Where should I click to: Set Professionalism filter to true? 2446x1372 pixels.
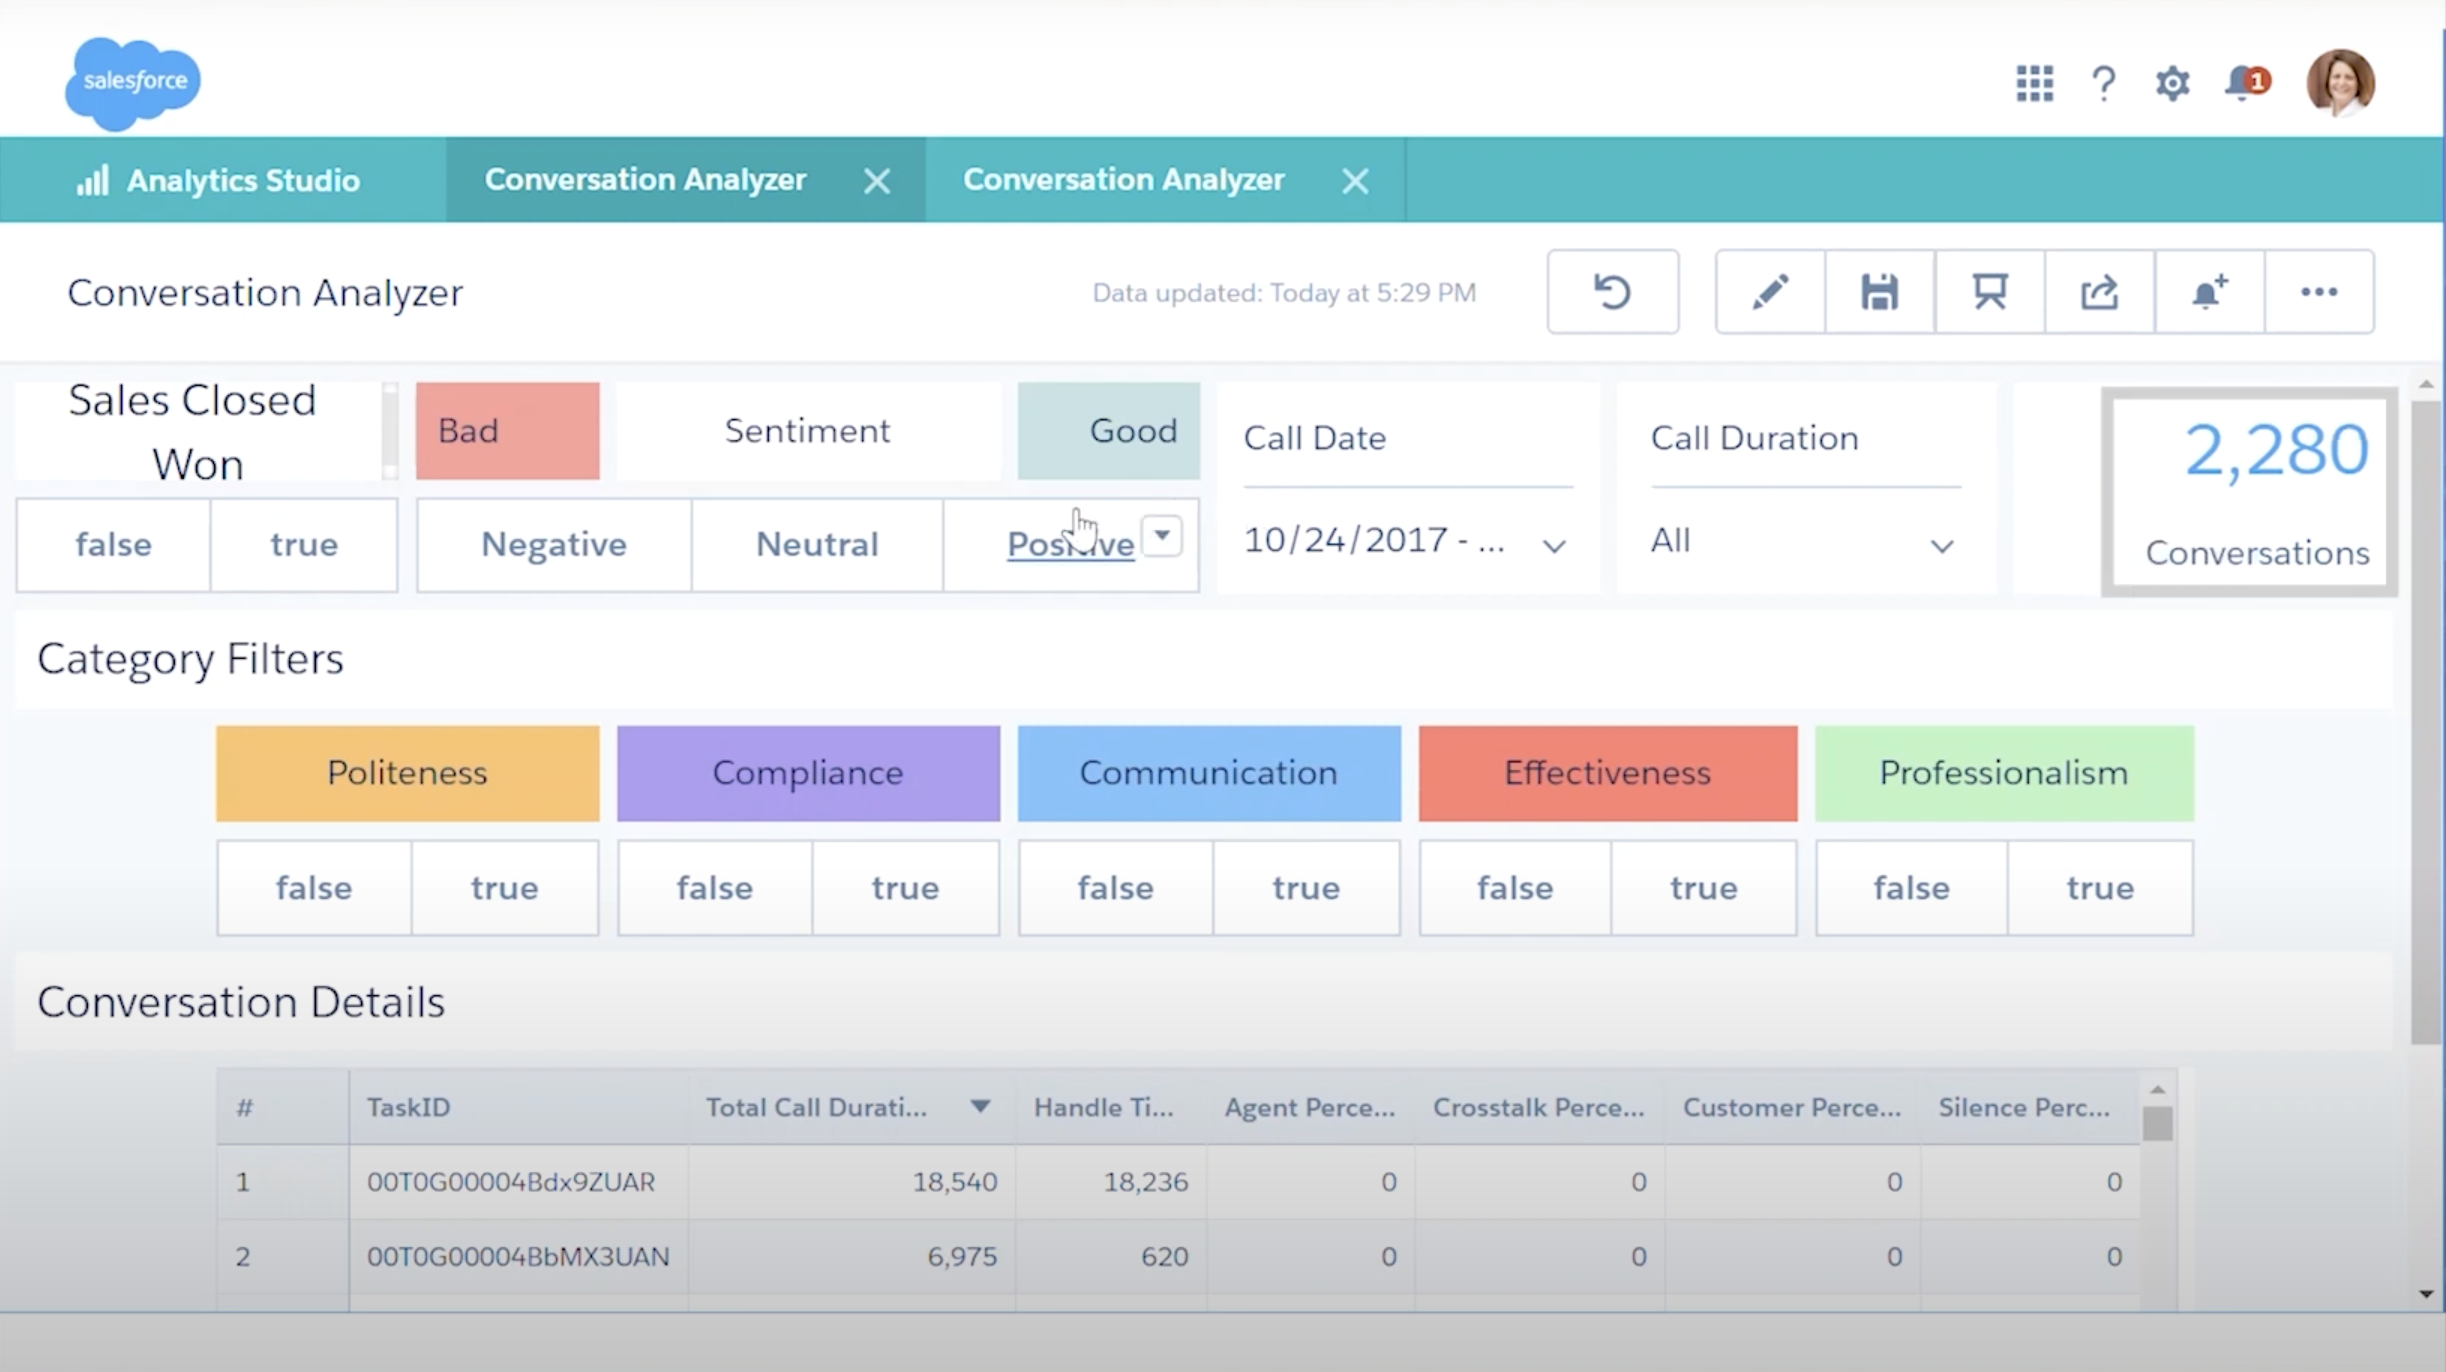pyautogui.click(x=2100, y=888)
